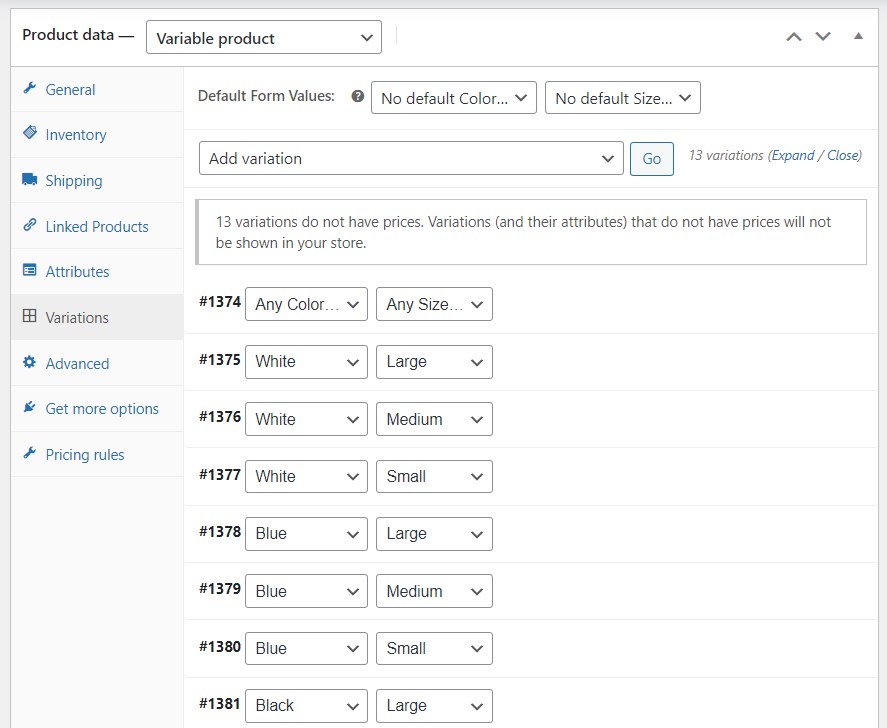Move Product data panel up
The width and height of the screenshot is (887, 728).
[x=794, y=37]
